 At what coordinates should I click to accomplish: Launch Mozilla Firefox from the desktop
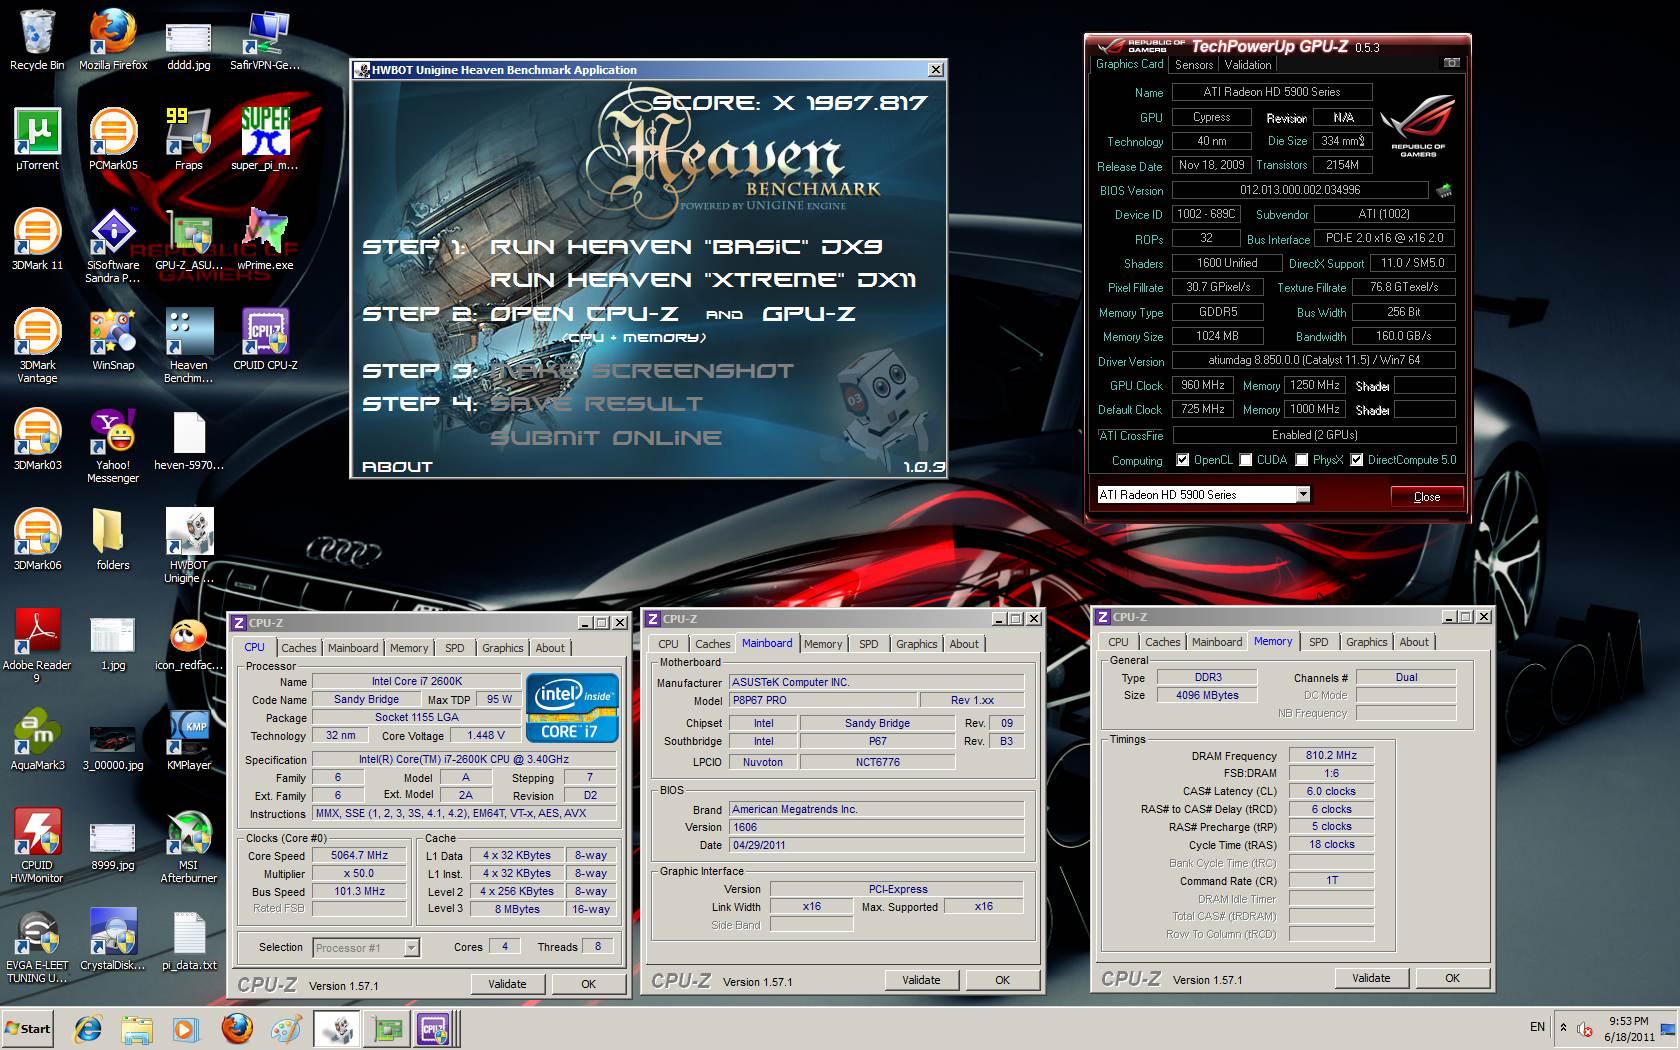tap(113, 40)
